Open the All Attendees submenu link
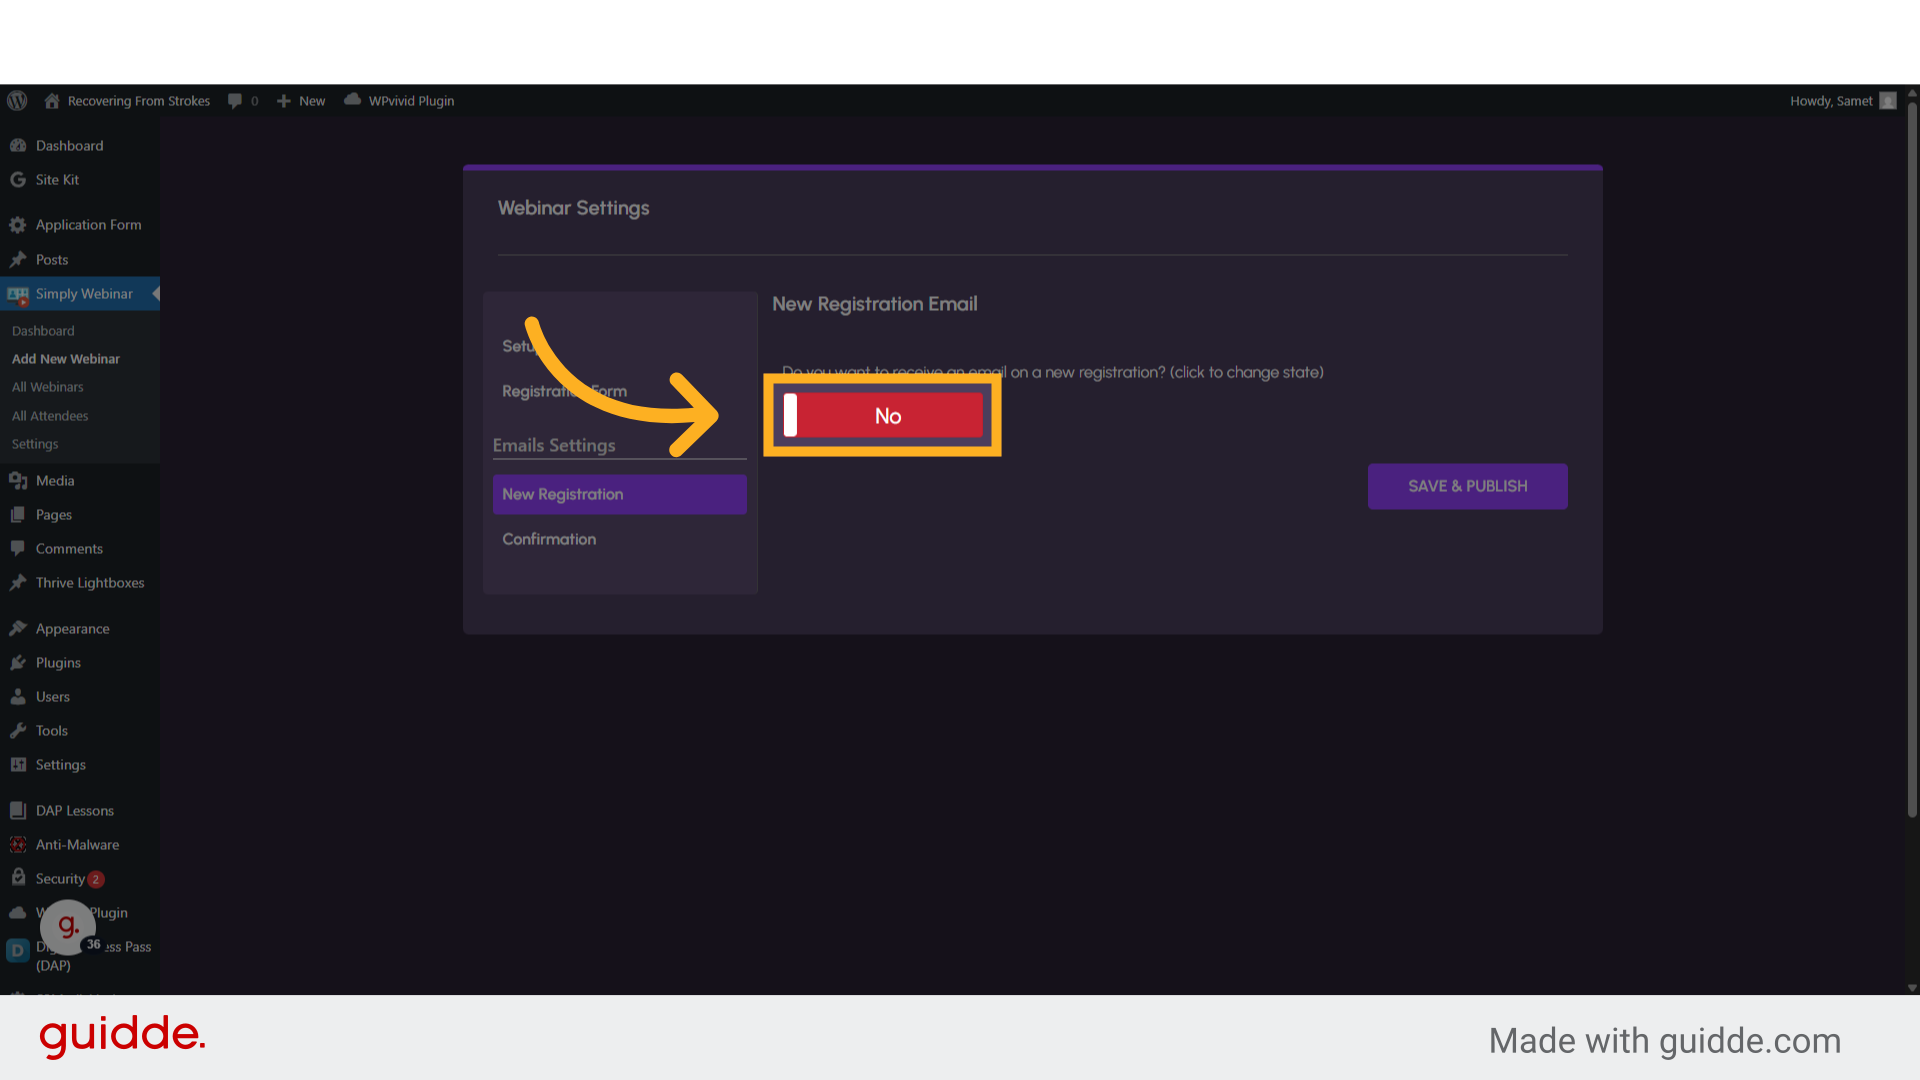1920x1080 pixels. tap(50, 416)
